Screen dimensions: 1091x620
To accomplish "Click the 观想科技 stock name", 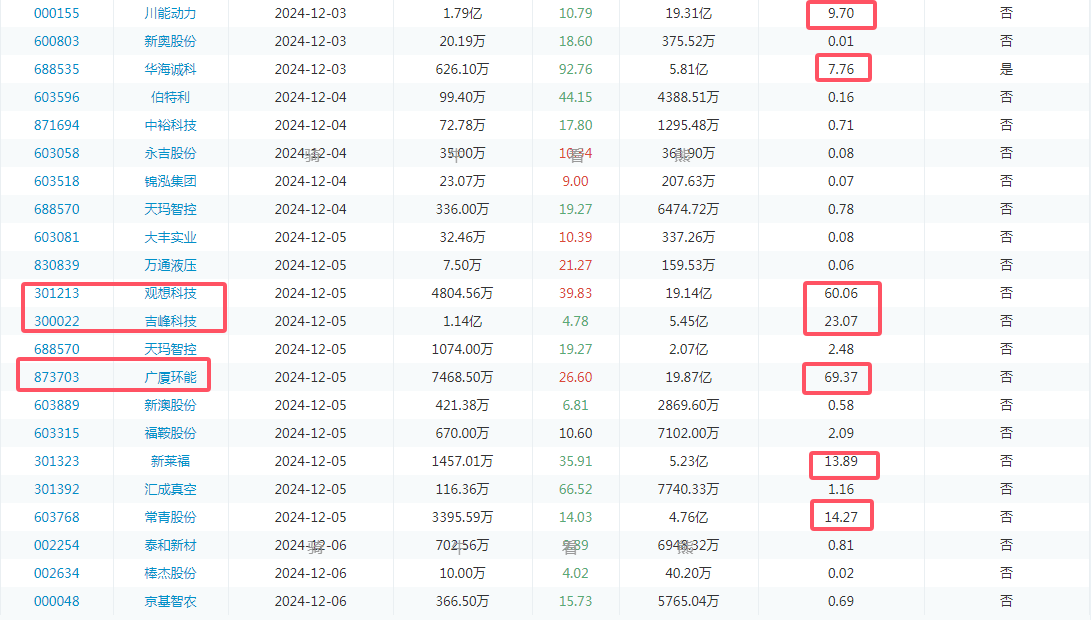I will [x=170, y=293].
